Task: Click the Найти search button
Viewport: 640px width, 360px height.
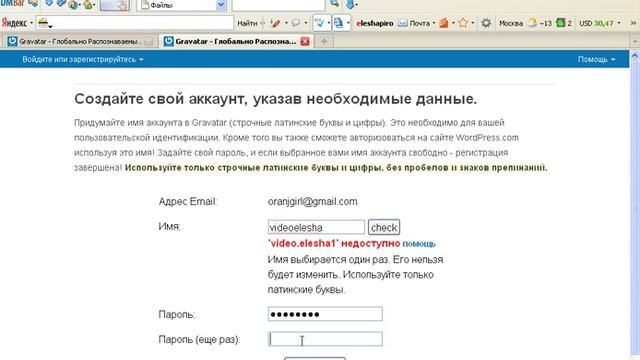Action: click(247, 23)
